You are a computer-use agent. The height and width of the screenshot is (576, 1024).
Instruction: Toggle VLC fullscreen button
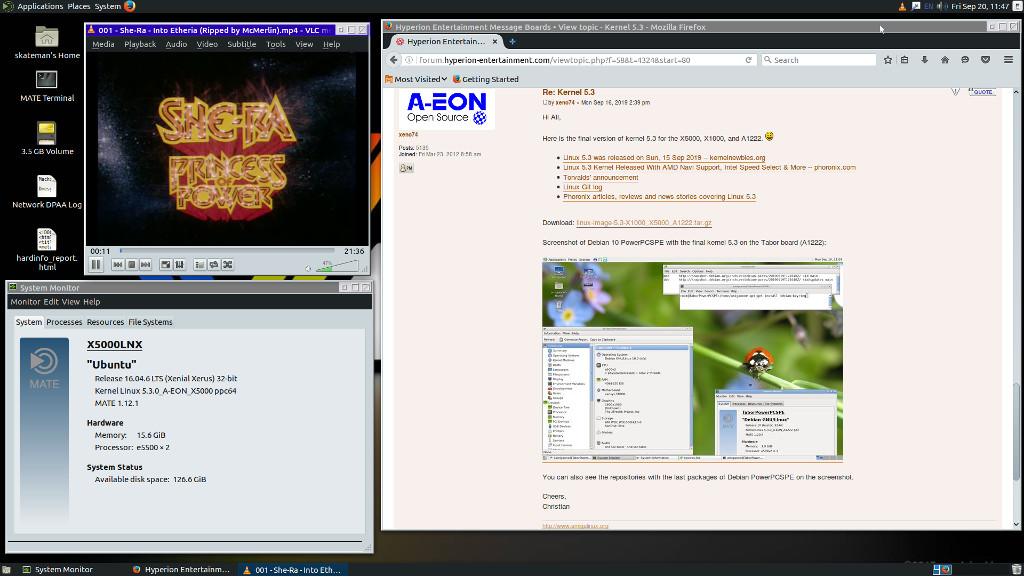166,264
